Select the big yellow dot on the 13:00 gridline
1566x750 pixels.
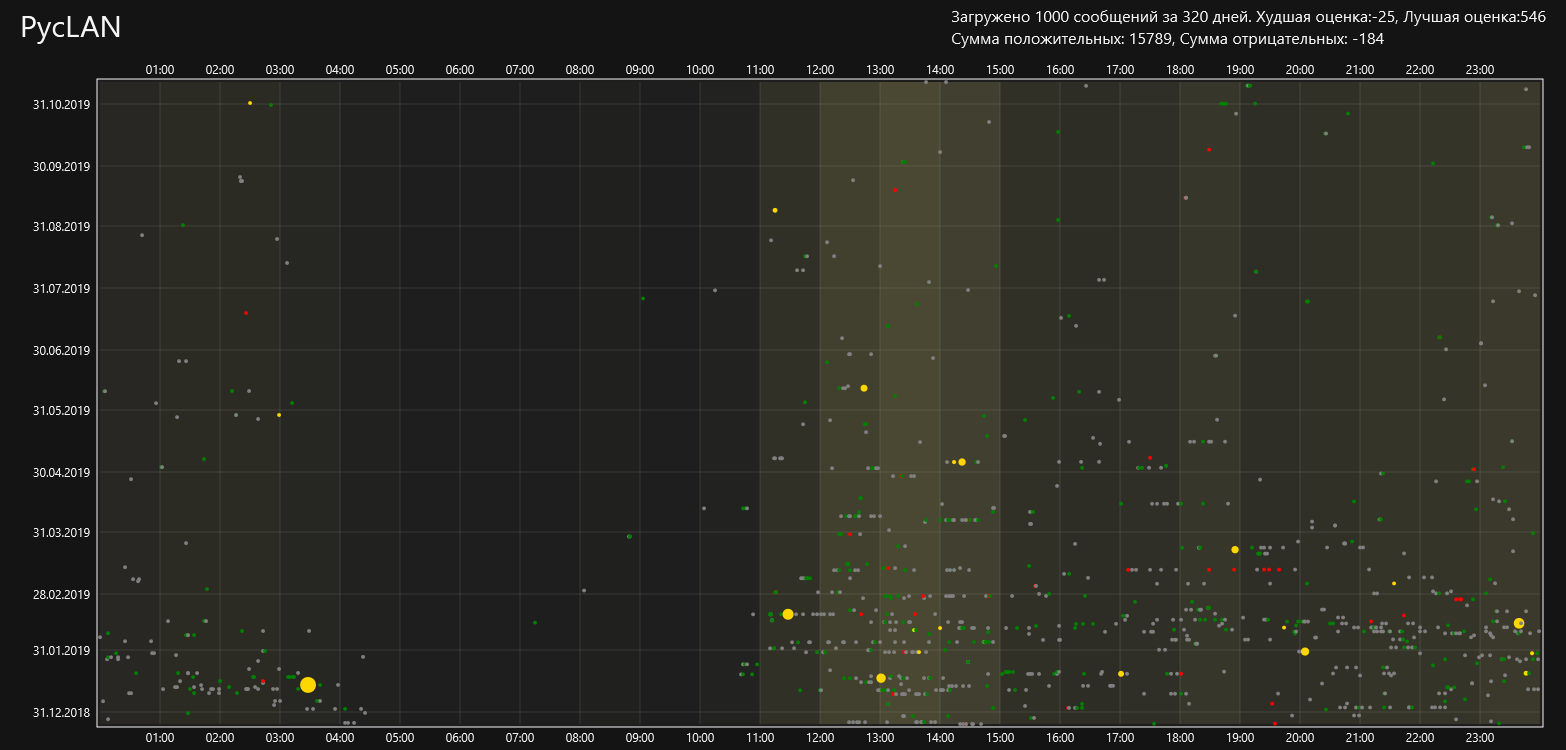coord(881,678)
